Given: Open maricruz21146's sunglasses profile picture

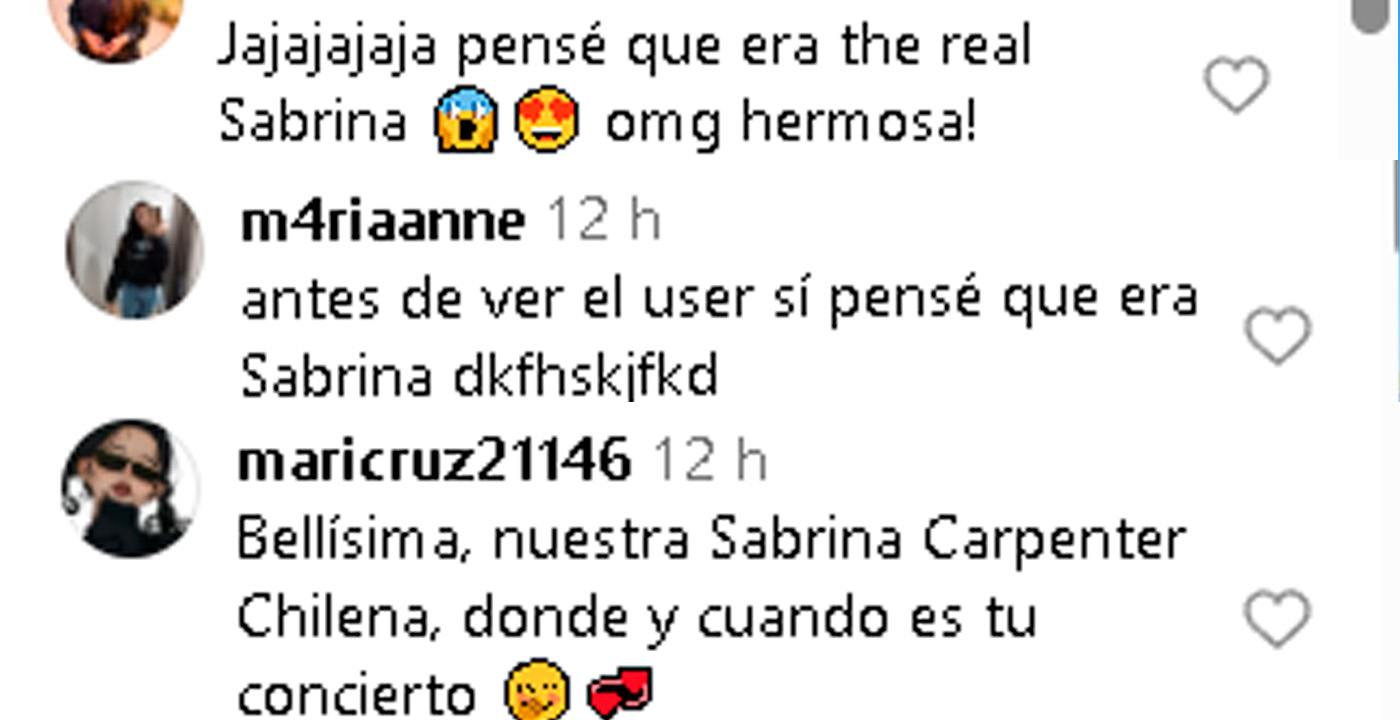Looking at the screenshot, I should click(x=131, y=488).
